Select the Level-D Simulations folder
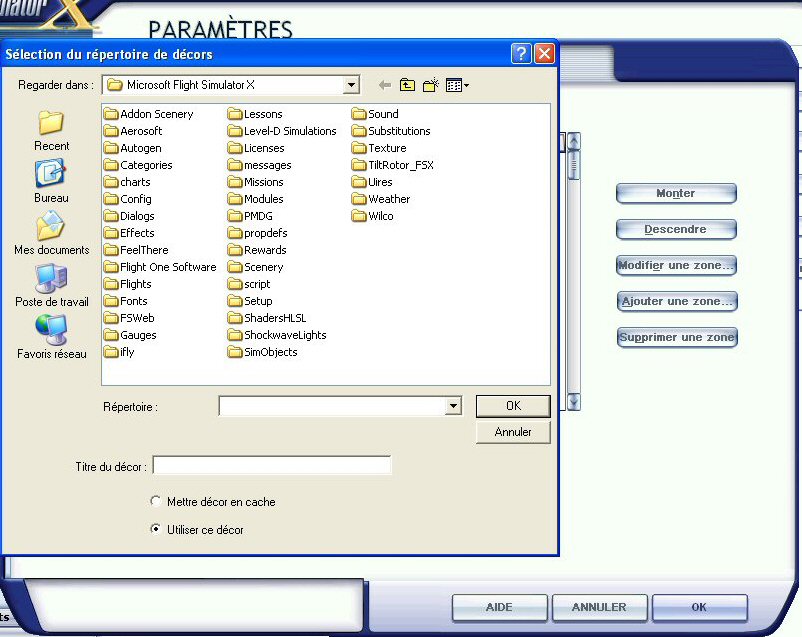The width and height of the screenshot is (802, 637). click(282, 131)
